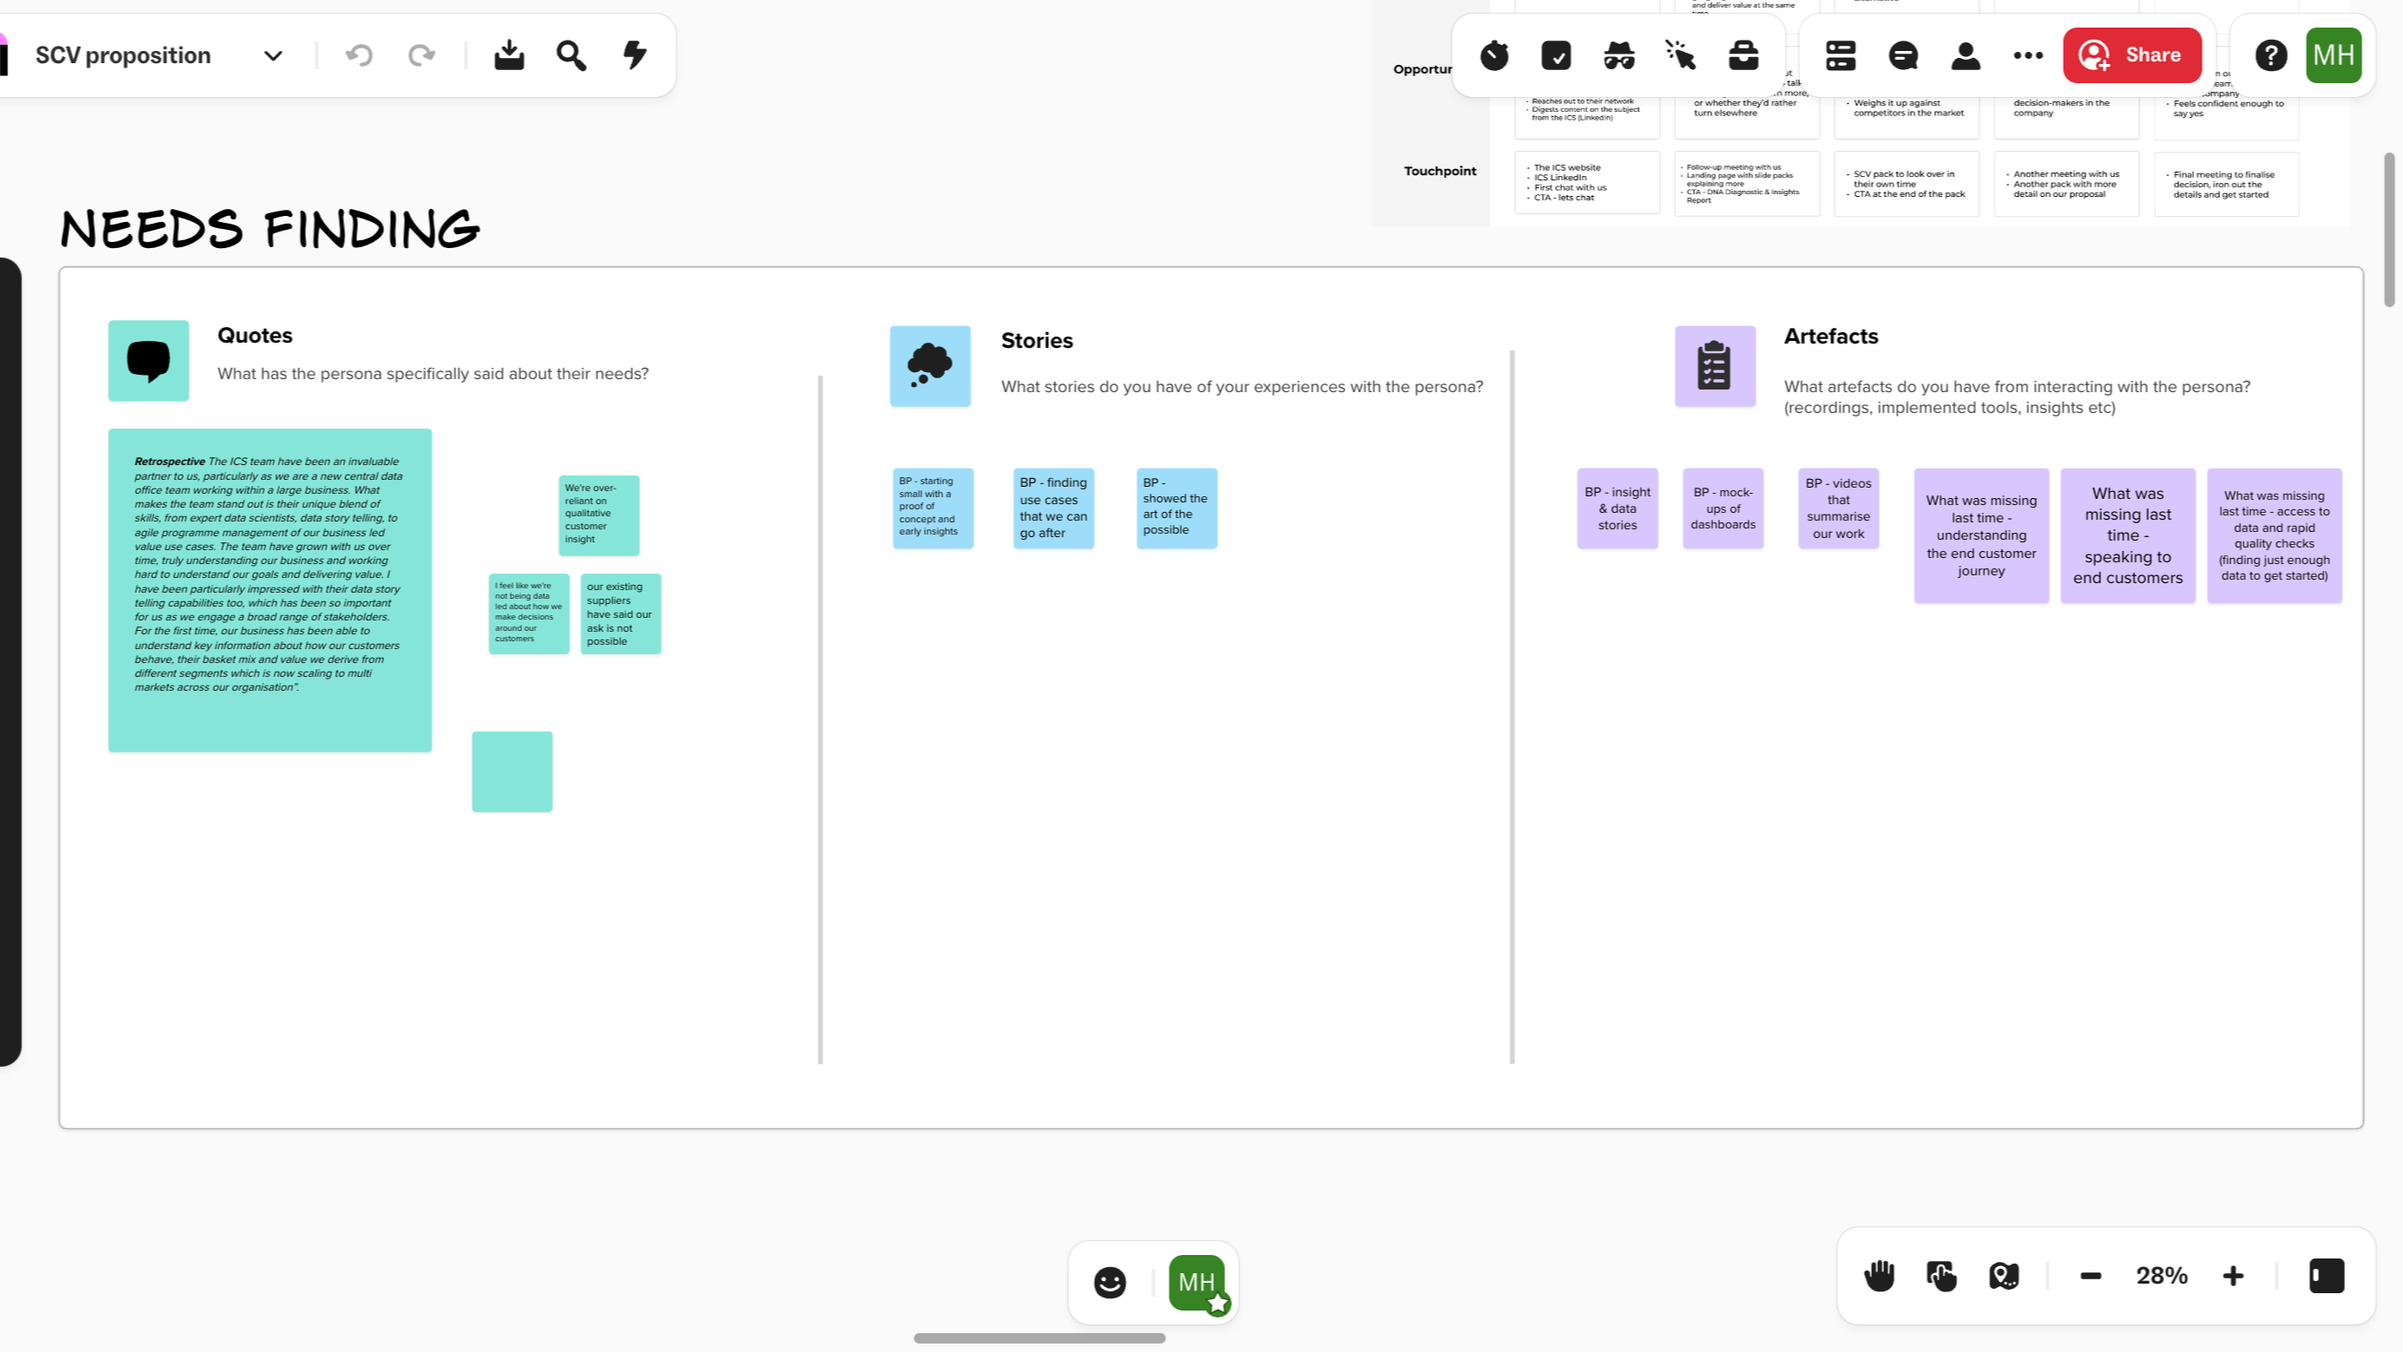The image size is (2403, 1352).
Task: Open the MH profile avatar at top right
Action: pos(2333,55)
